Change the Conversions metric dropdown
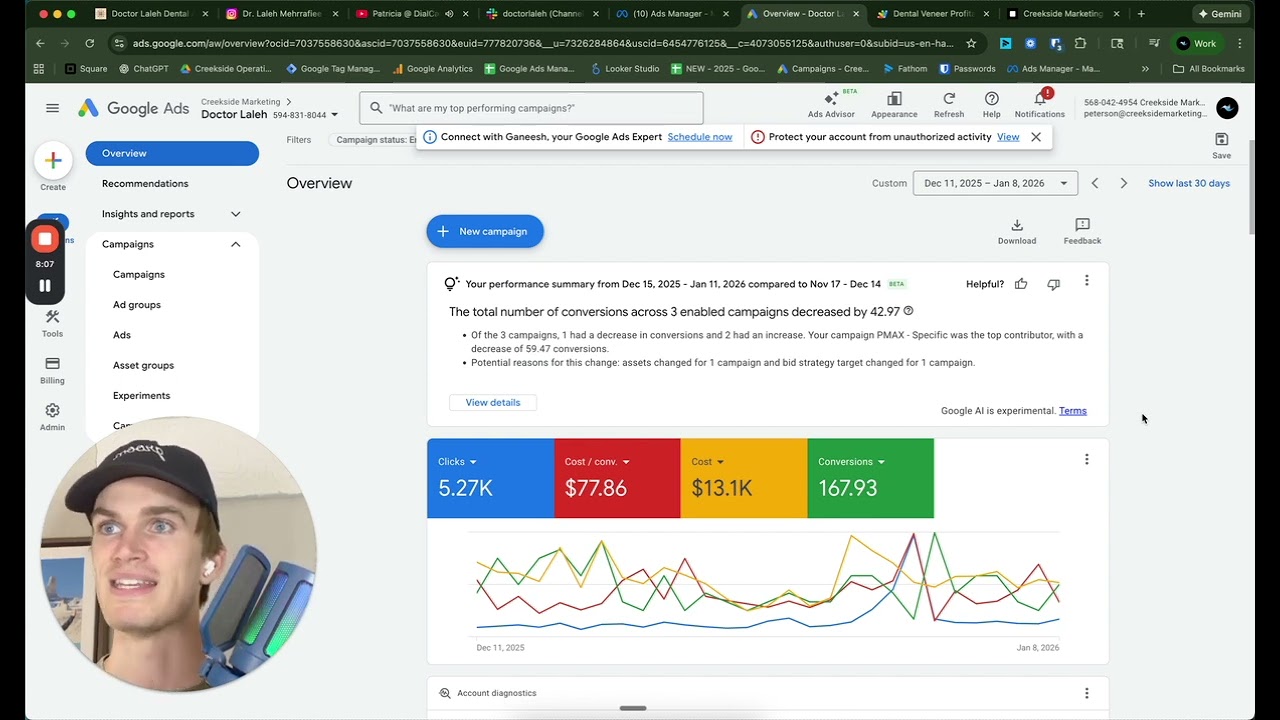Screen dimensions: 1280x720 click(851, 462)
